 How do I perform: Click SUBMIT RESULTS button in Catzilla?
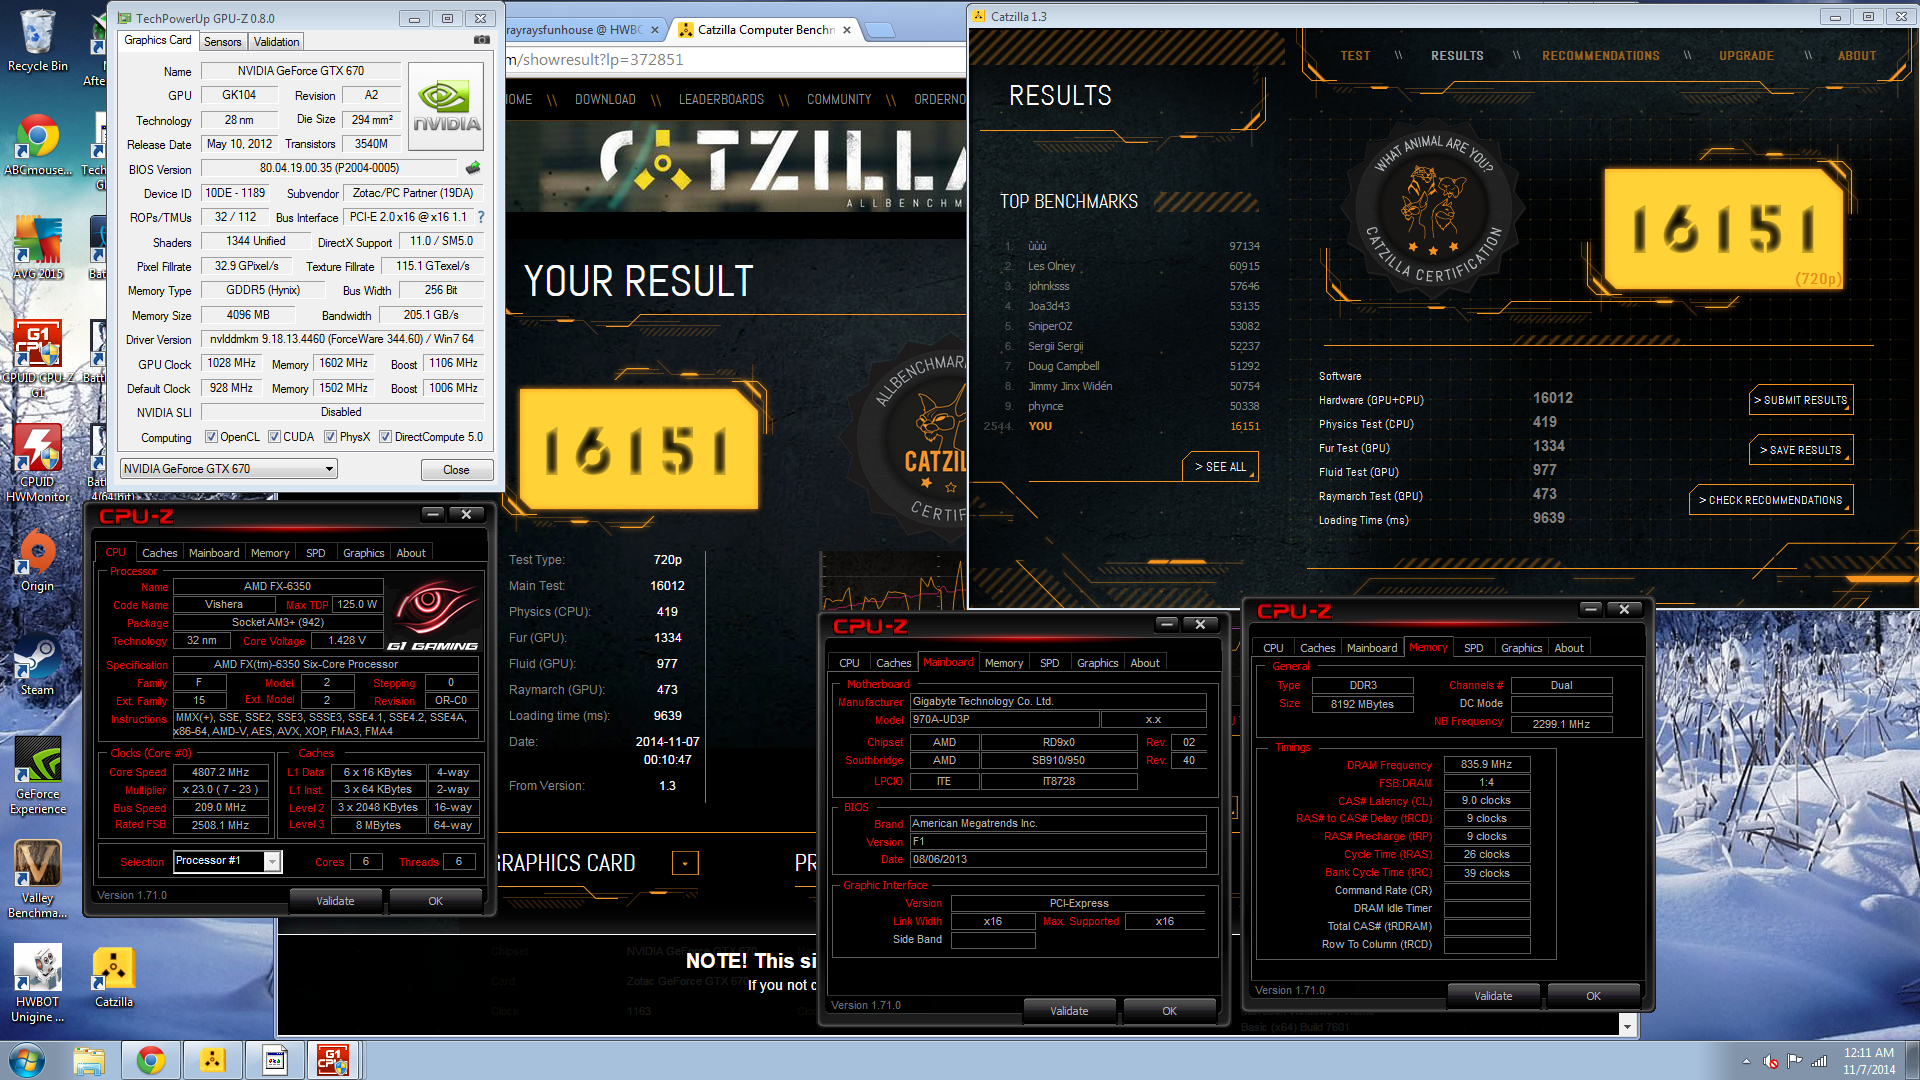point(1802,400)
